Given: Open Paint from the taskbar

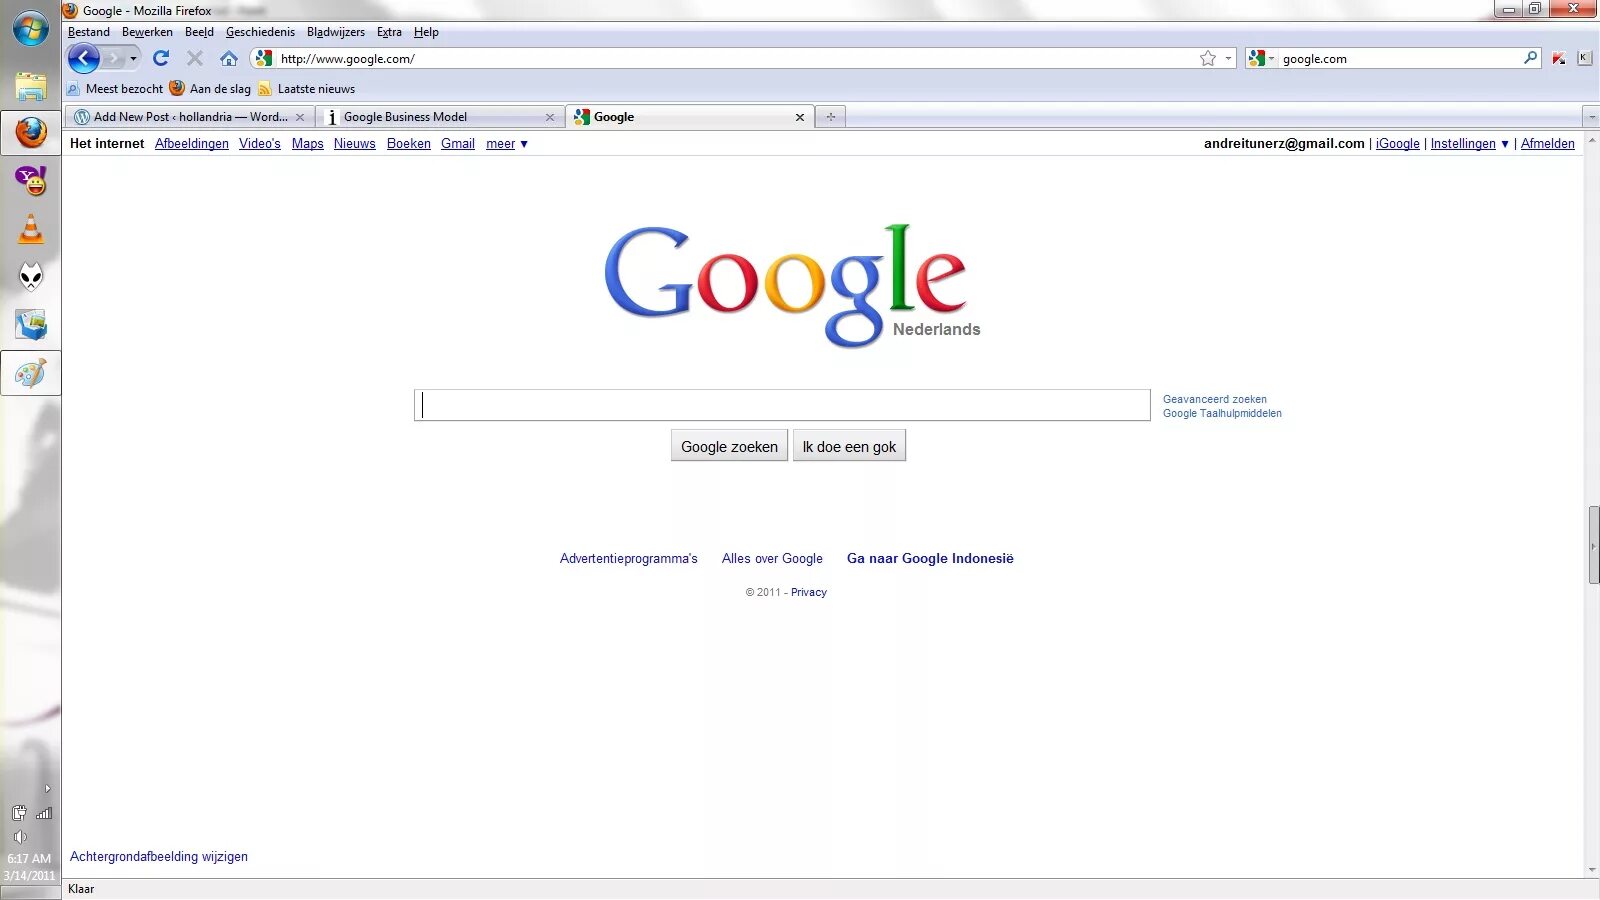Looking at the screenshot, I should 31,374.
